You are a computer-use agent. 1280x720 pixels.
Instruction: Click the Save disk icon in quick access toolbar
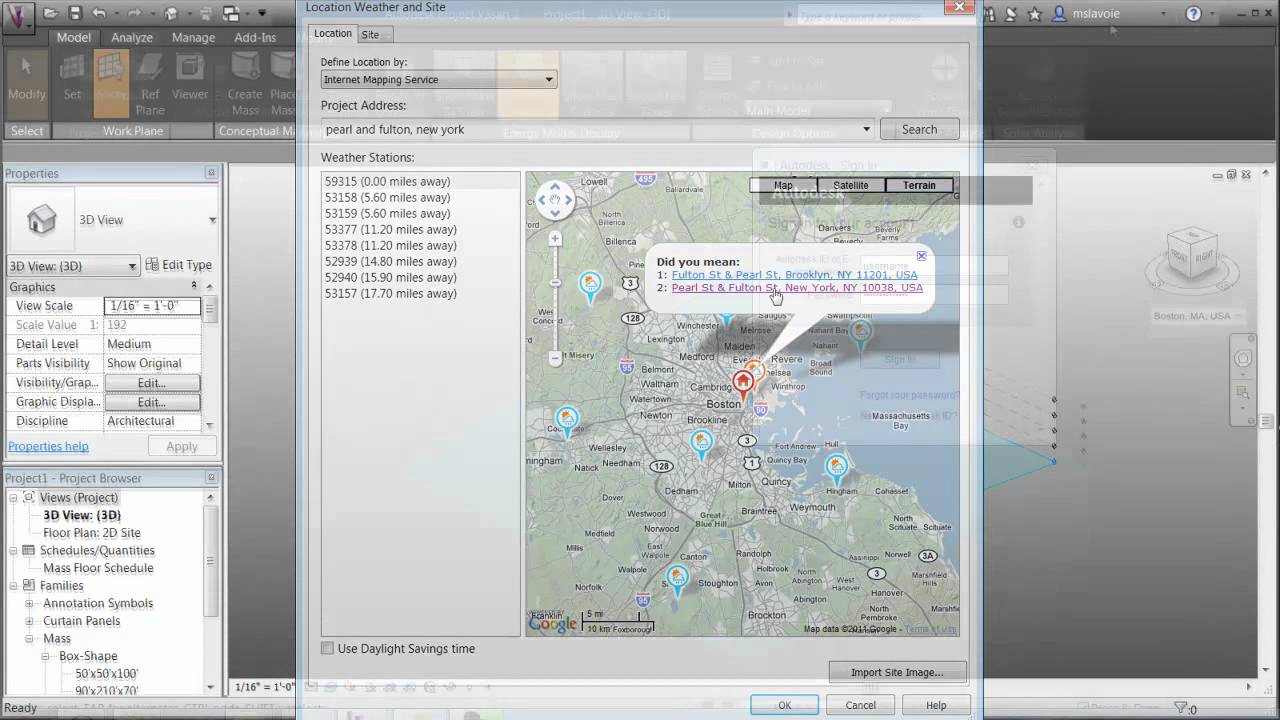[74, 14]
